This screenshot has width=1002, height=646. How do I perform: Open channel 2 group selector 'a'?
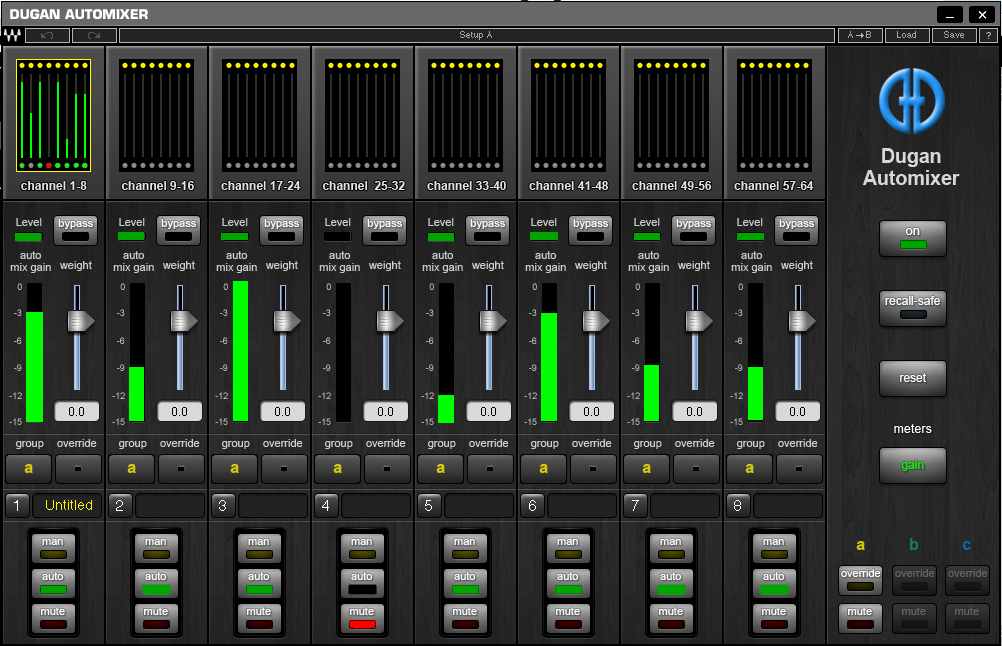[132, 468]
